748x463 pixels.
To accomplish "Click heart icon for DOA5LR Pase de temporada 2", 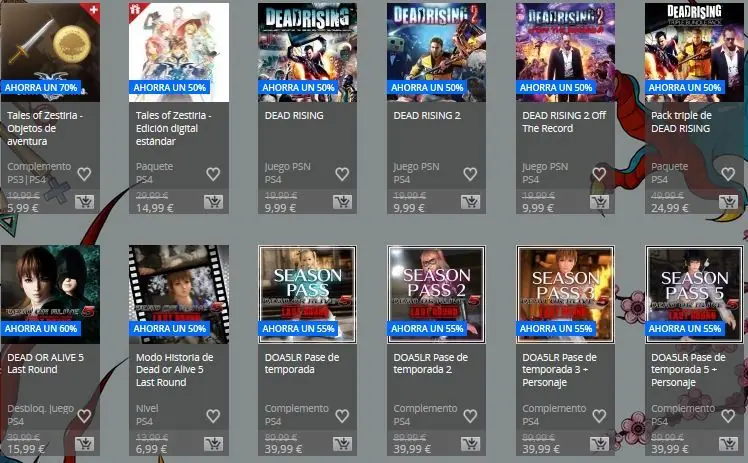I will (470, 416).
